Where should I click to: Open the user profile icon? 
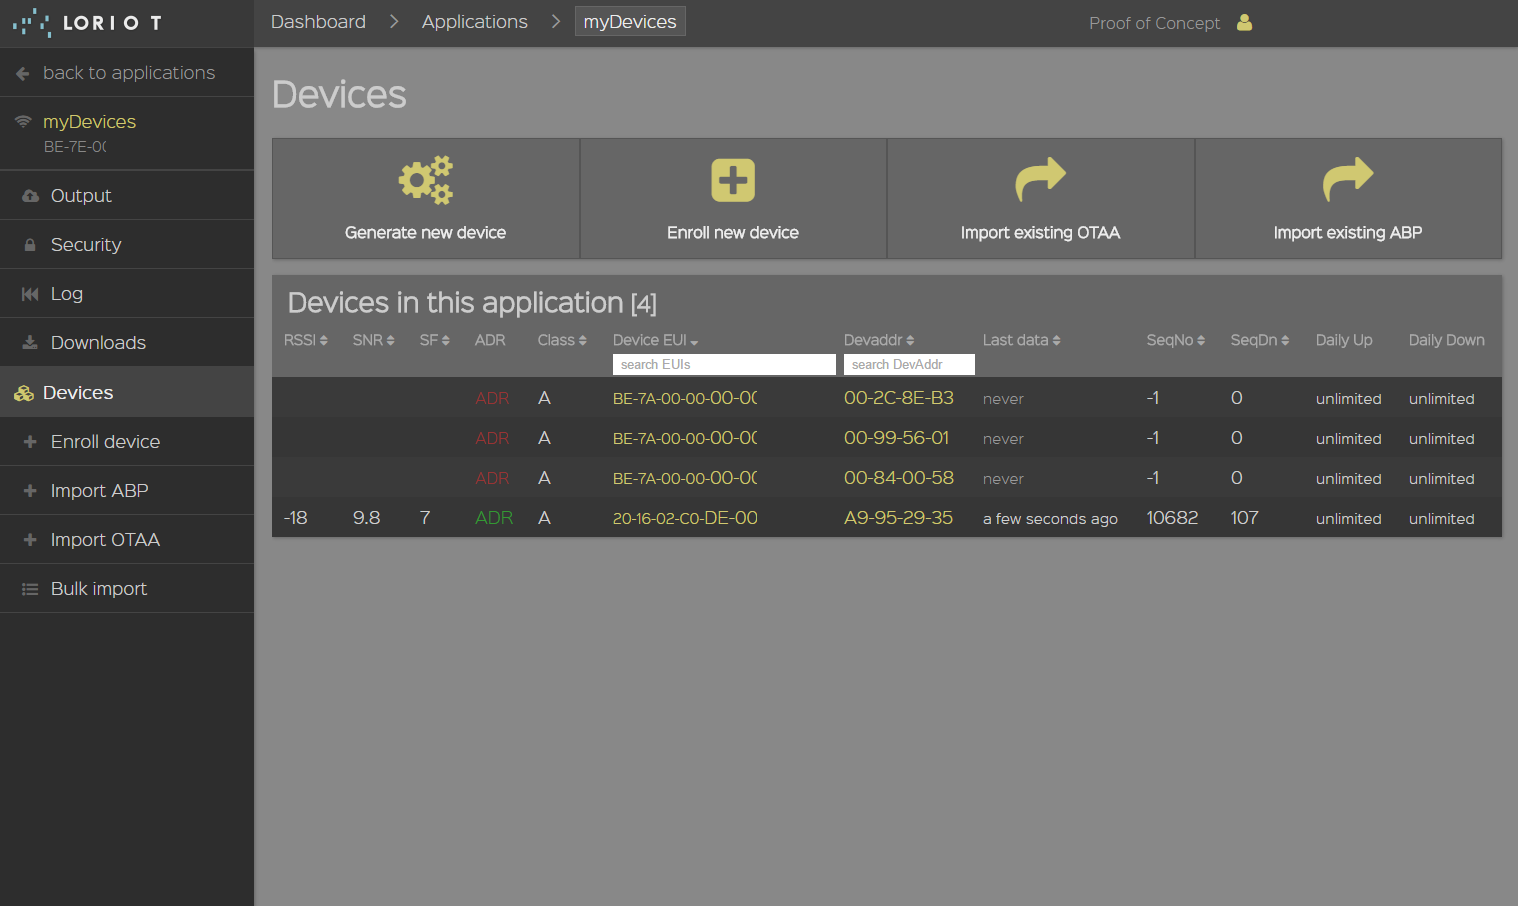click(x=1244, y=22)
